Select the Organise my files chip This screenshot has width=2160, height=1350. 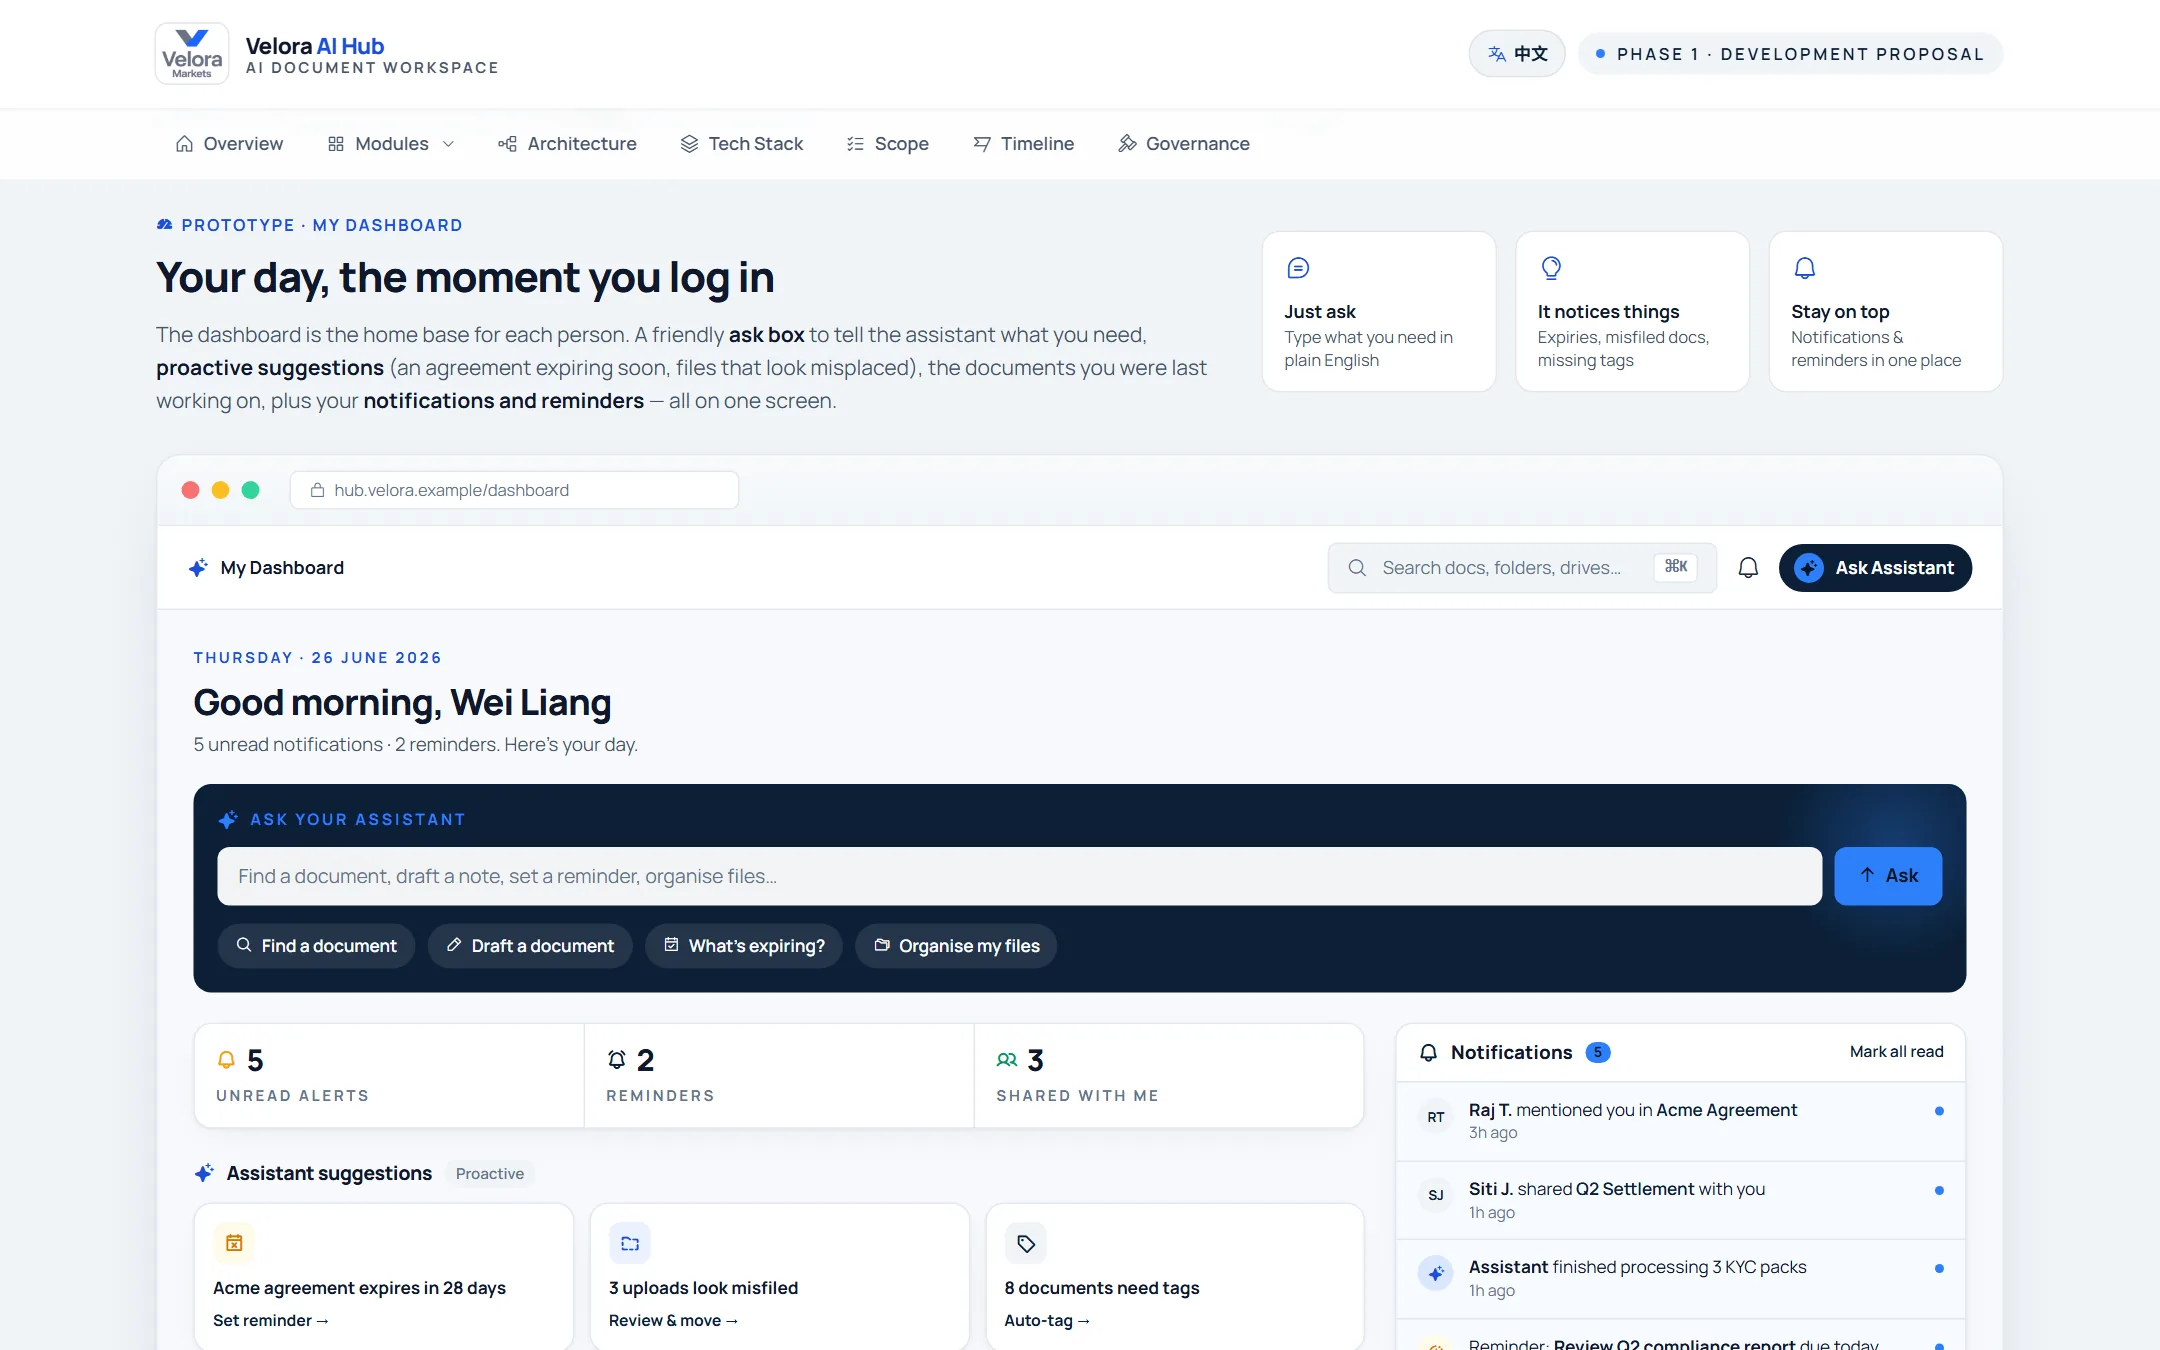coord(956,946)
